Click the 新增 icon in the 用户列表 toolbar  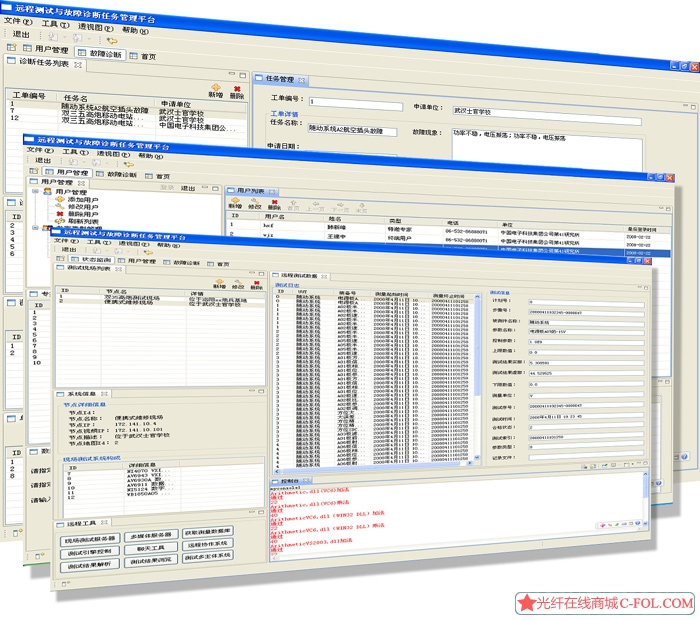[x=235, y=201]
